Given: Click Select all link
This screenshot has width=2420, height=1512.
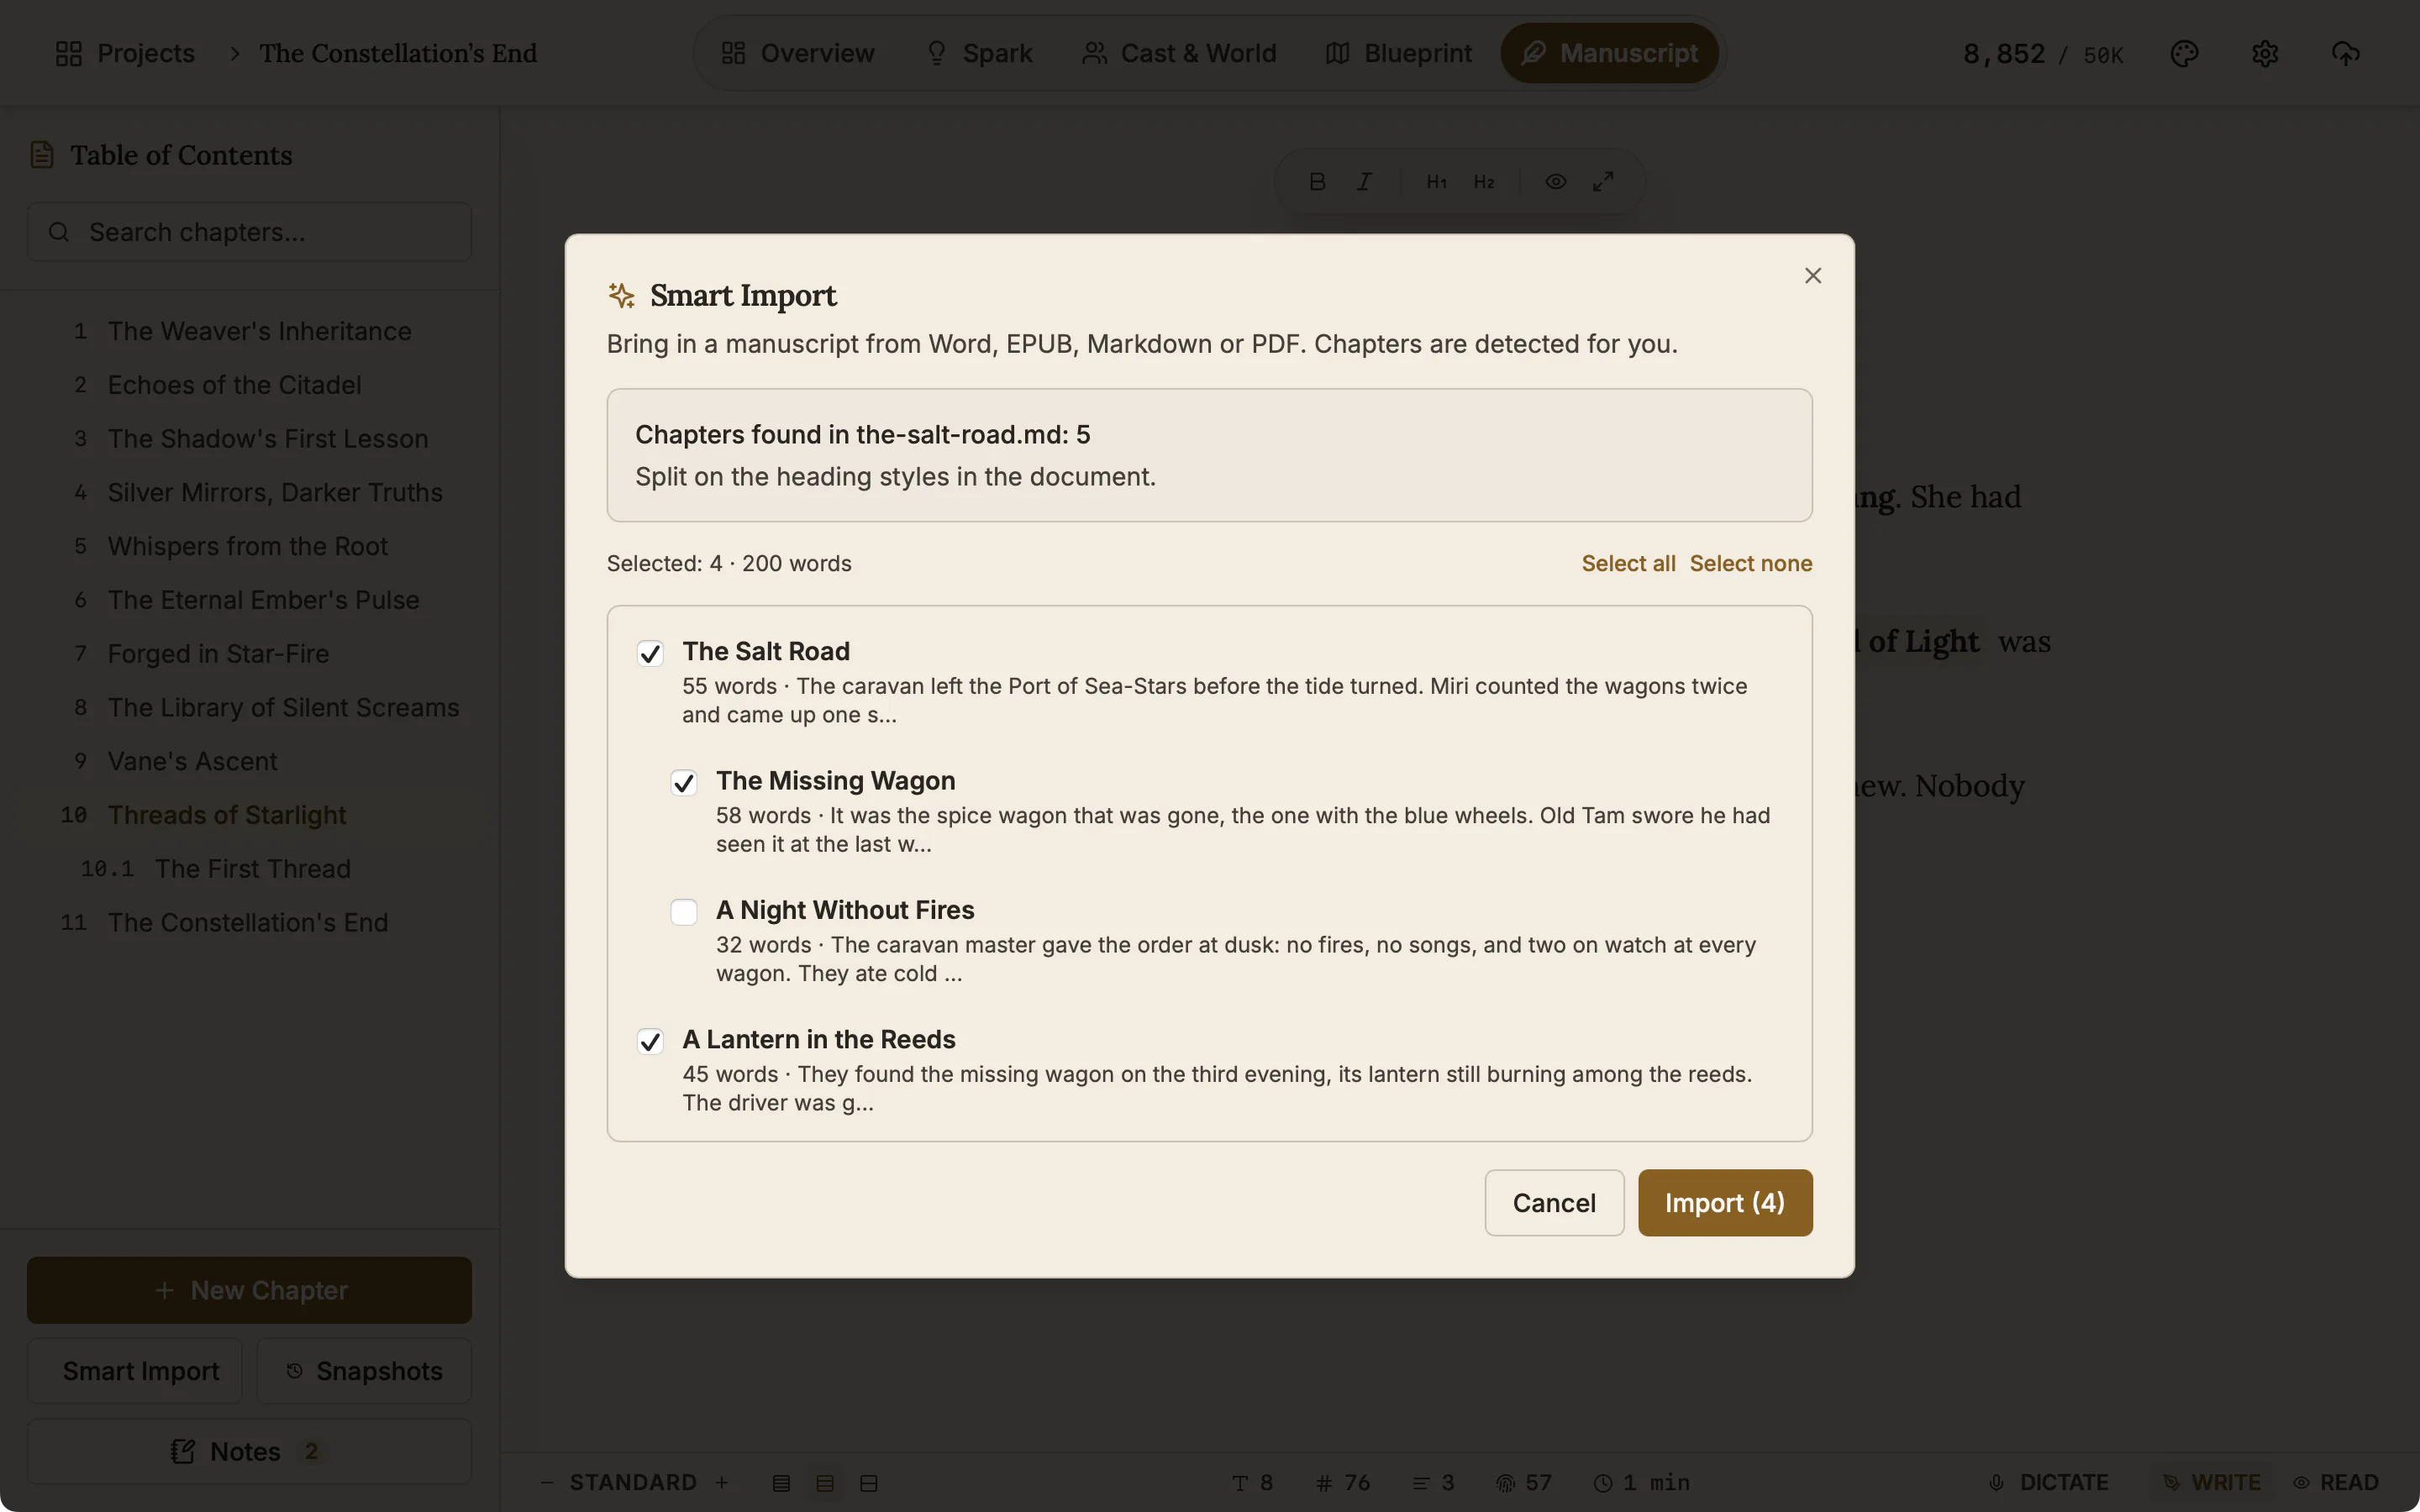Looking at the screenshot, I should coord(1628,563).
